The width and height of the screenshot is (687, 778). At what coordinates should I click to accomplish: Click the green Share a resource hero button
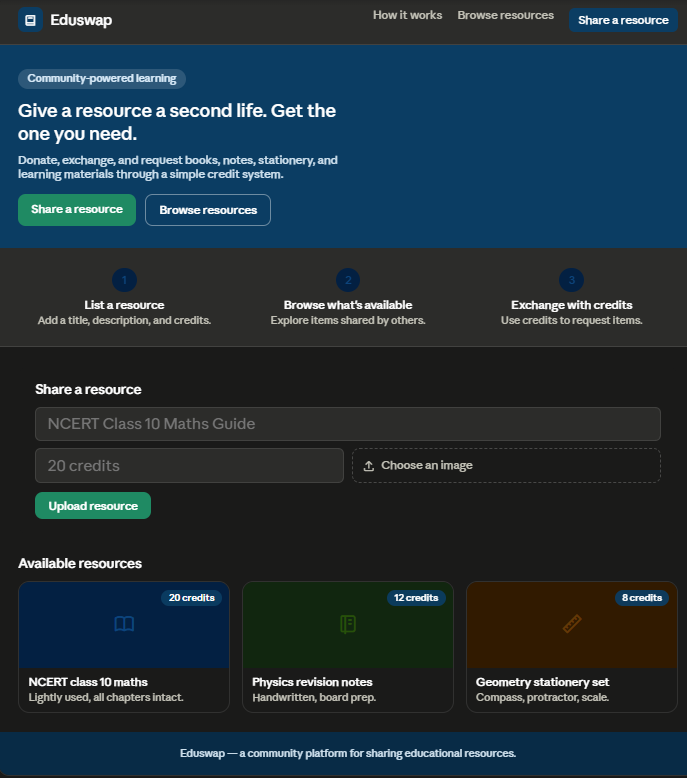pyautogui.click(x=77, y=210)
